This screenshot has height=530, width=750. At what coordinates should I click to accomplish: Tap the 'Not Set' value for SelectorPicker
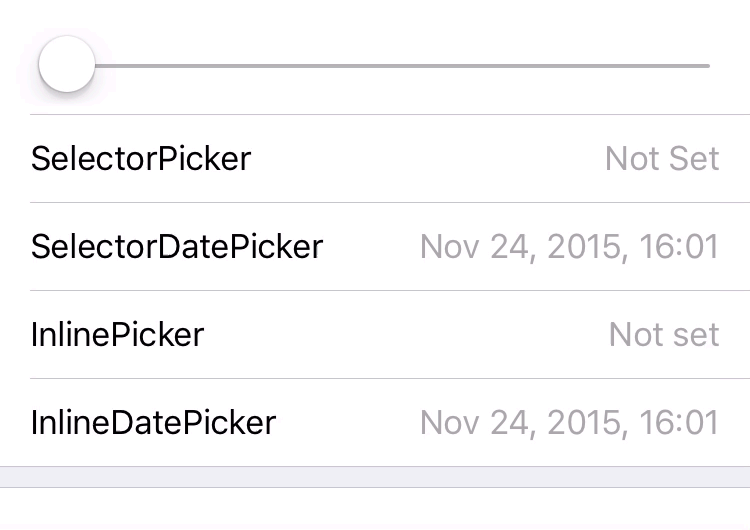point(662,158)
